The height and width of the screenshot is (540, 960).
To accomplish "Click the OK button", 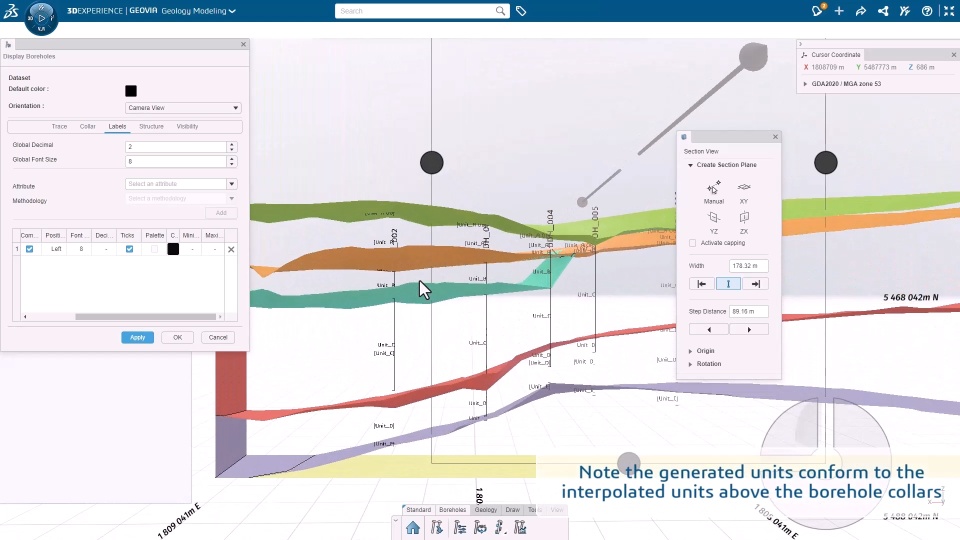I will [x=178, y=338].
